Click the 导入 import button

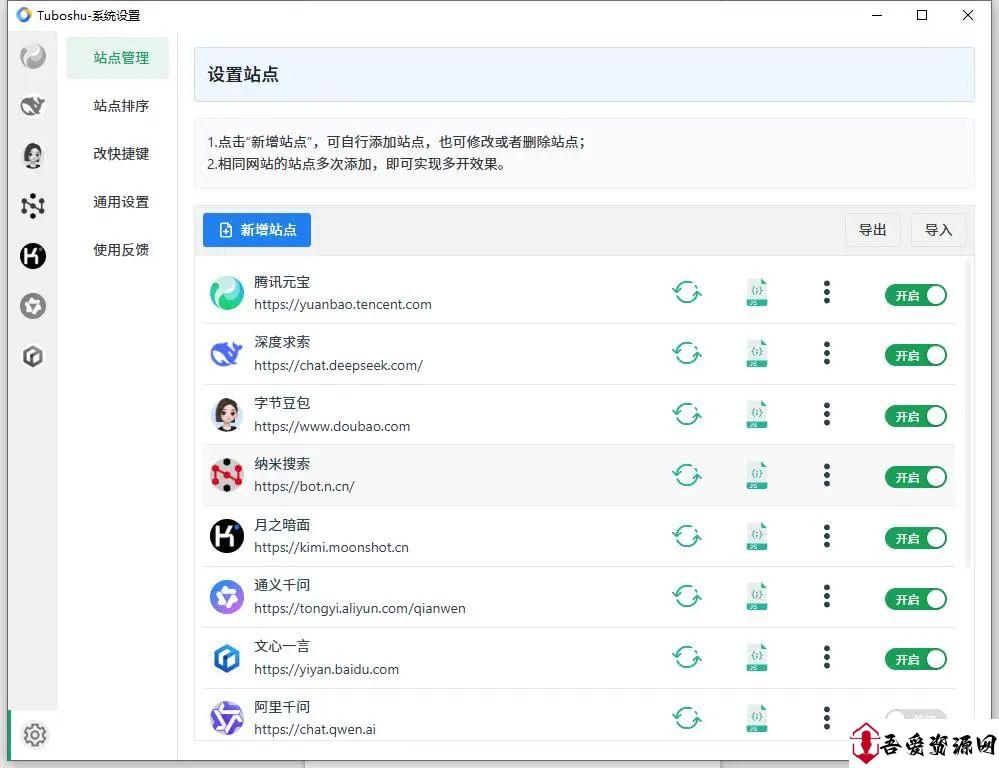coord(938,229)
